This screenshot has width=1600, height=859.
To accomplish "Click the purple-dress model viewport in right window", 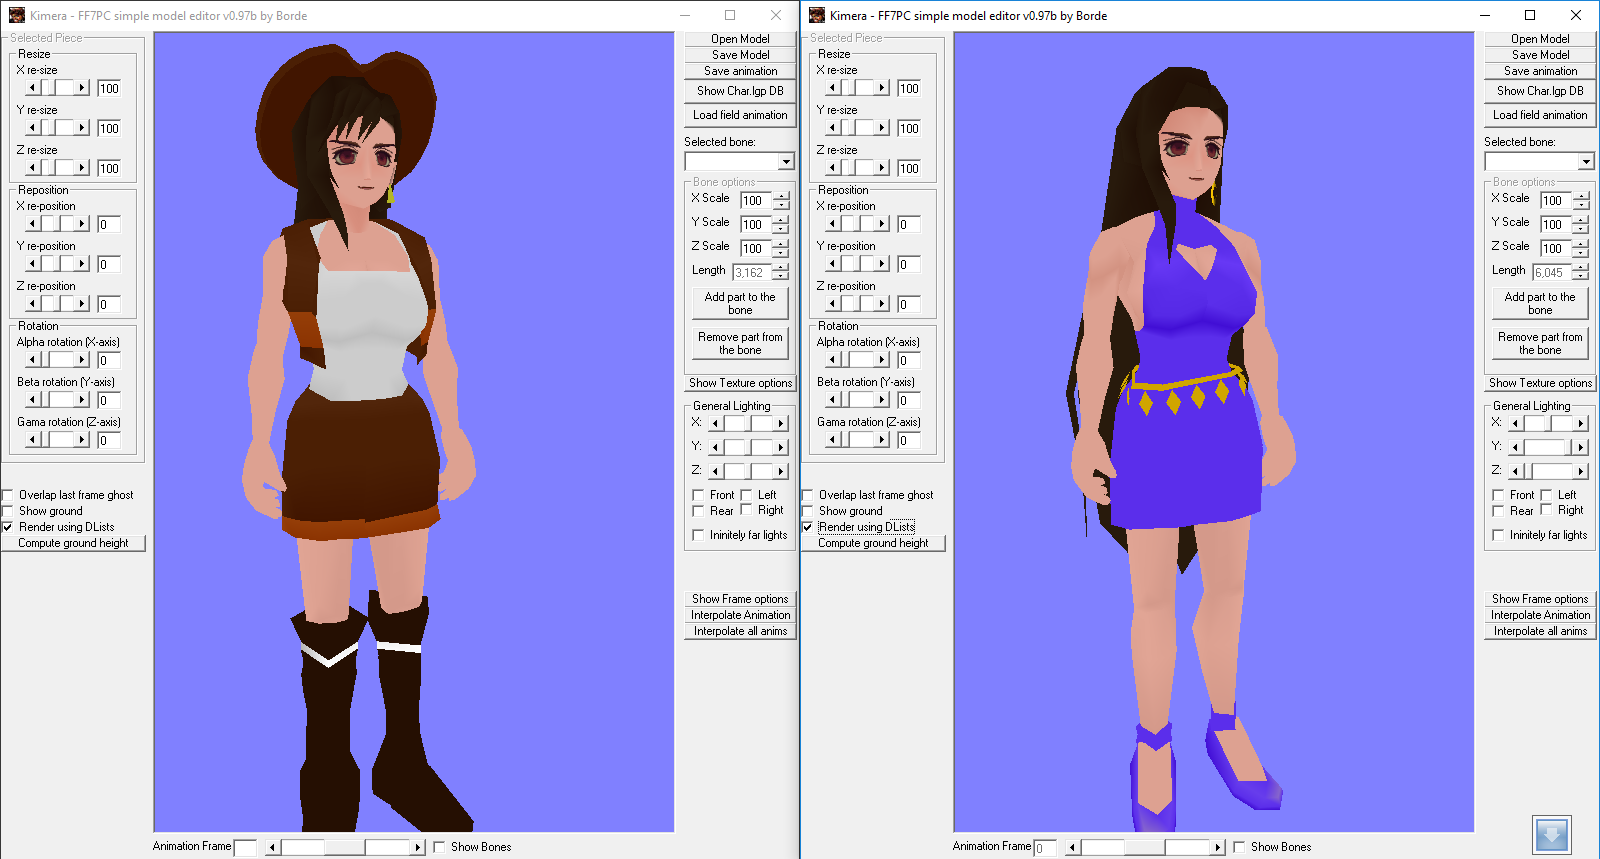I will pos(1214,432).
